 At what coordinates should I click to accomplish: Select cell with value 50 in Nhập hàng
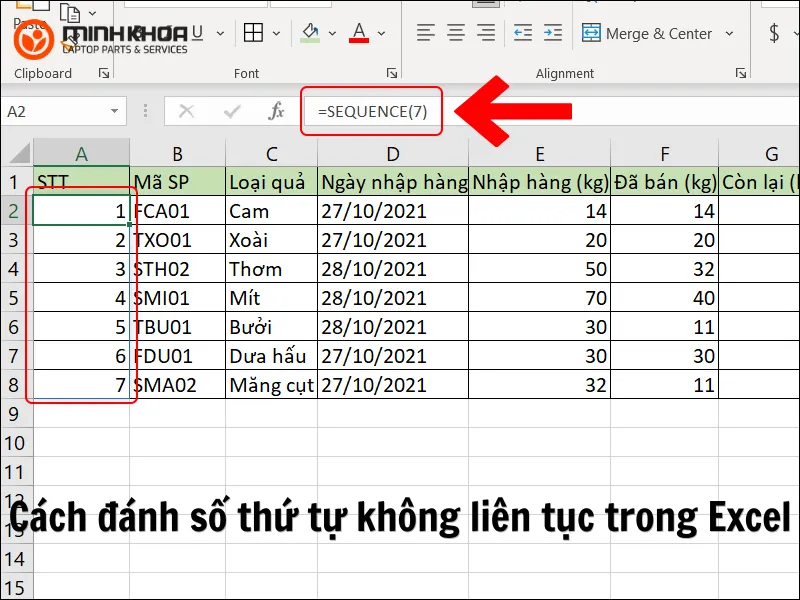click(540, 269)
